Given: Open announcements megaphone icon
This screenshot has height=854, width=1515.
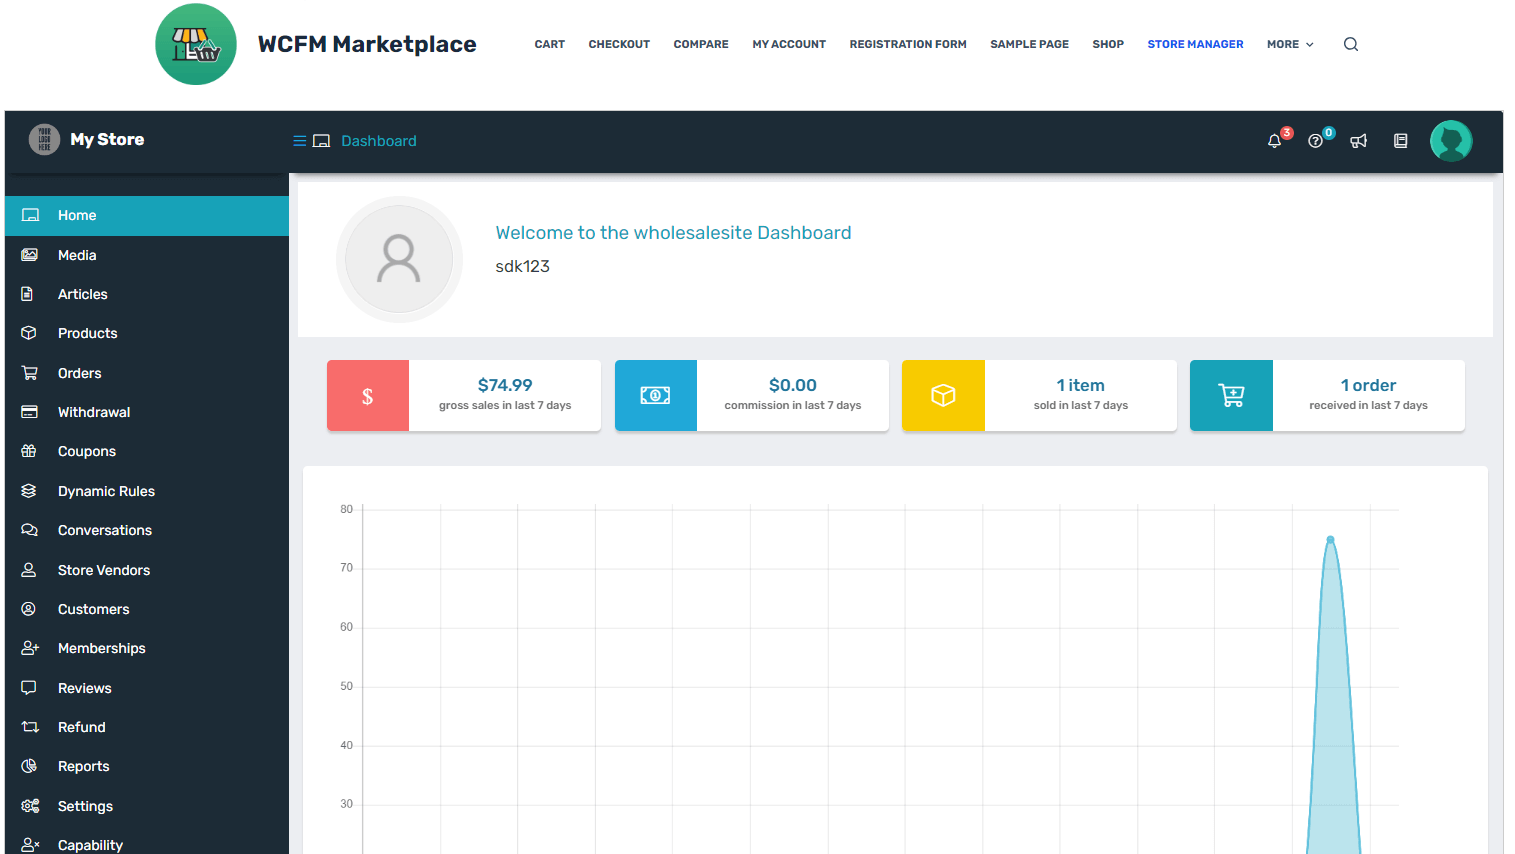Looking at the screenshot, I should [1358, 141].
